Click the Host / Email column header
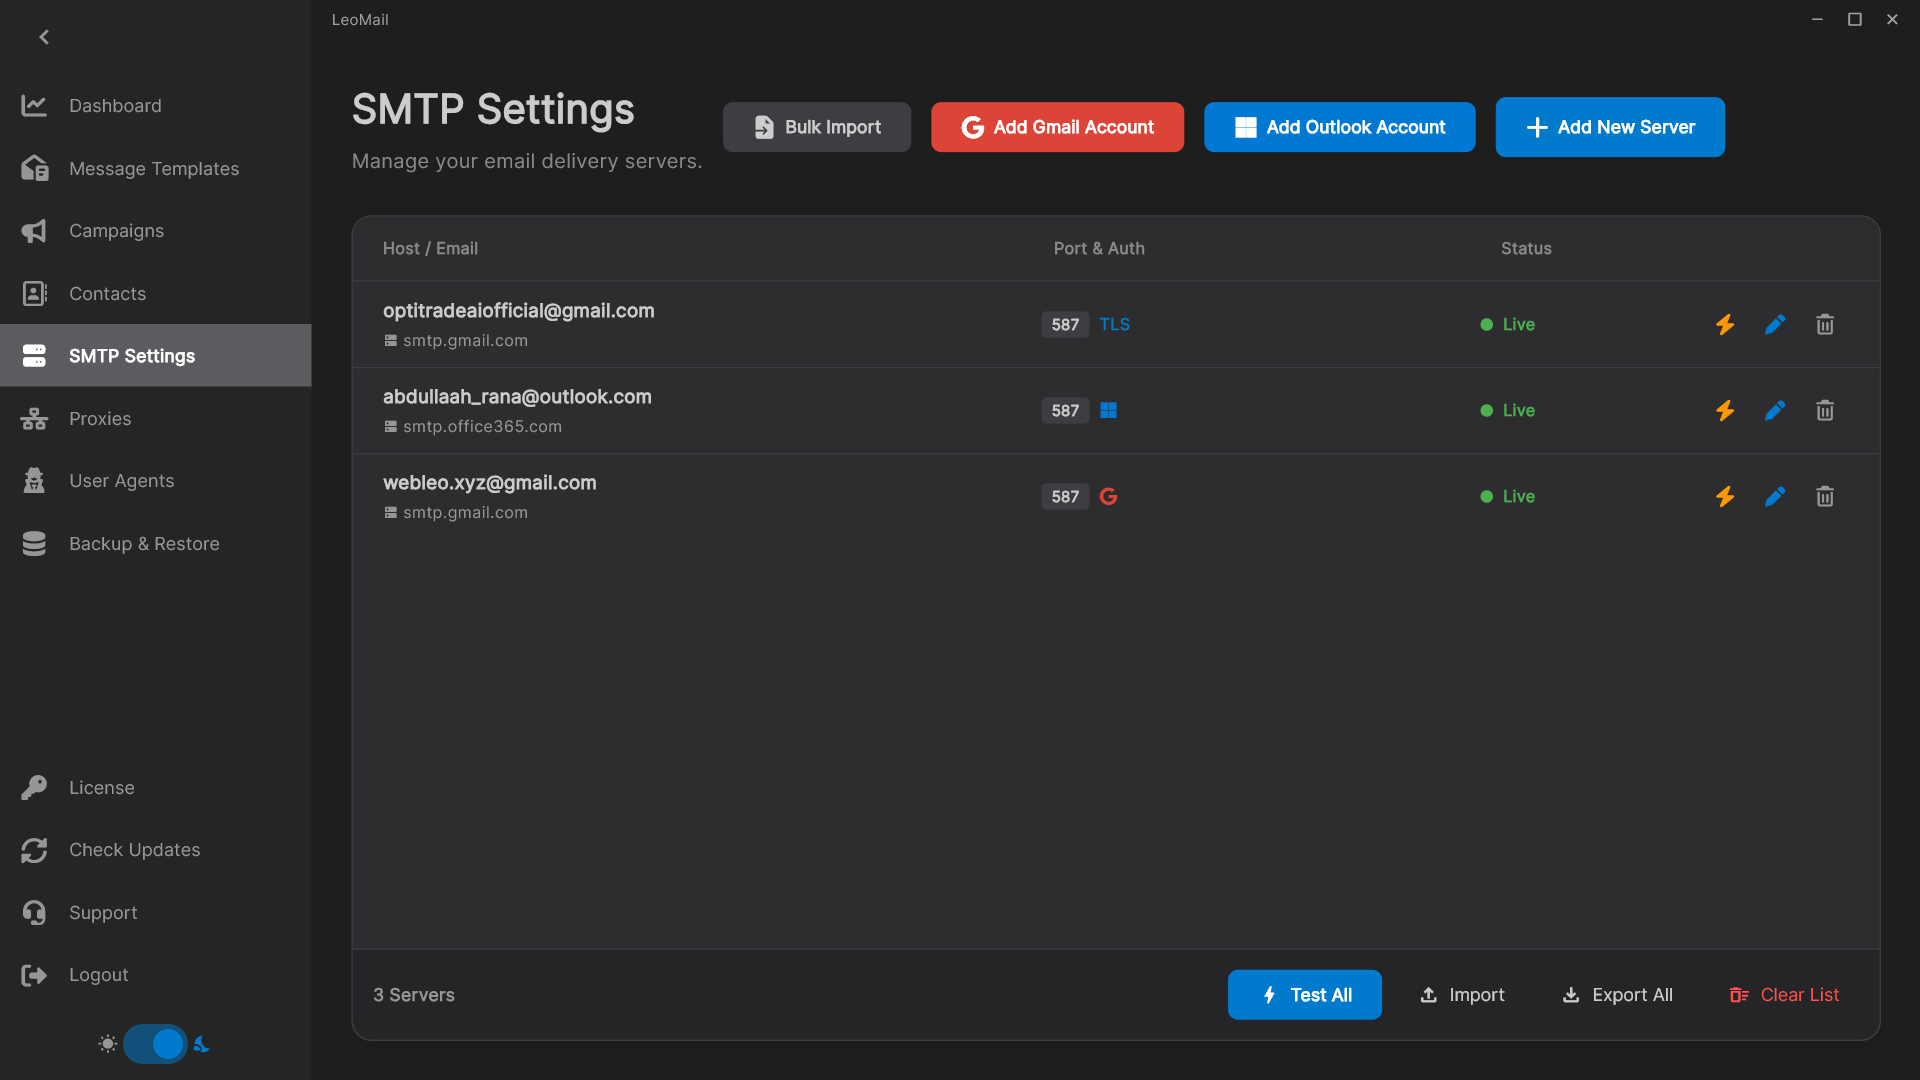1920x1080 pixels. pyautogui.click(x=430, y=249)
